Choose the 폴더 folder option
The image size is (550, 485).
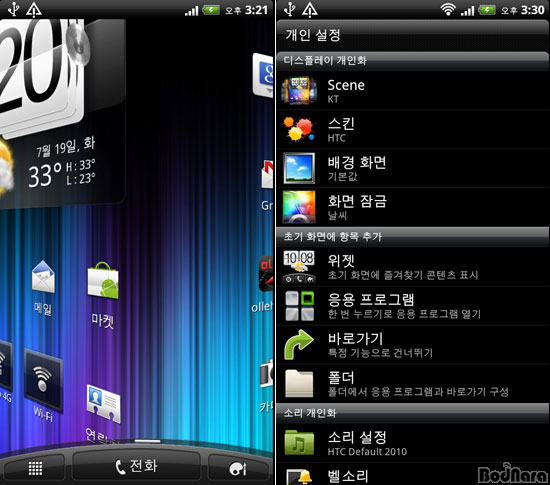click(413, 384)
